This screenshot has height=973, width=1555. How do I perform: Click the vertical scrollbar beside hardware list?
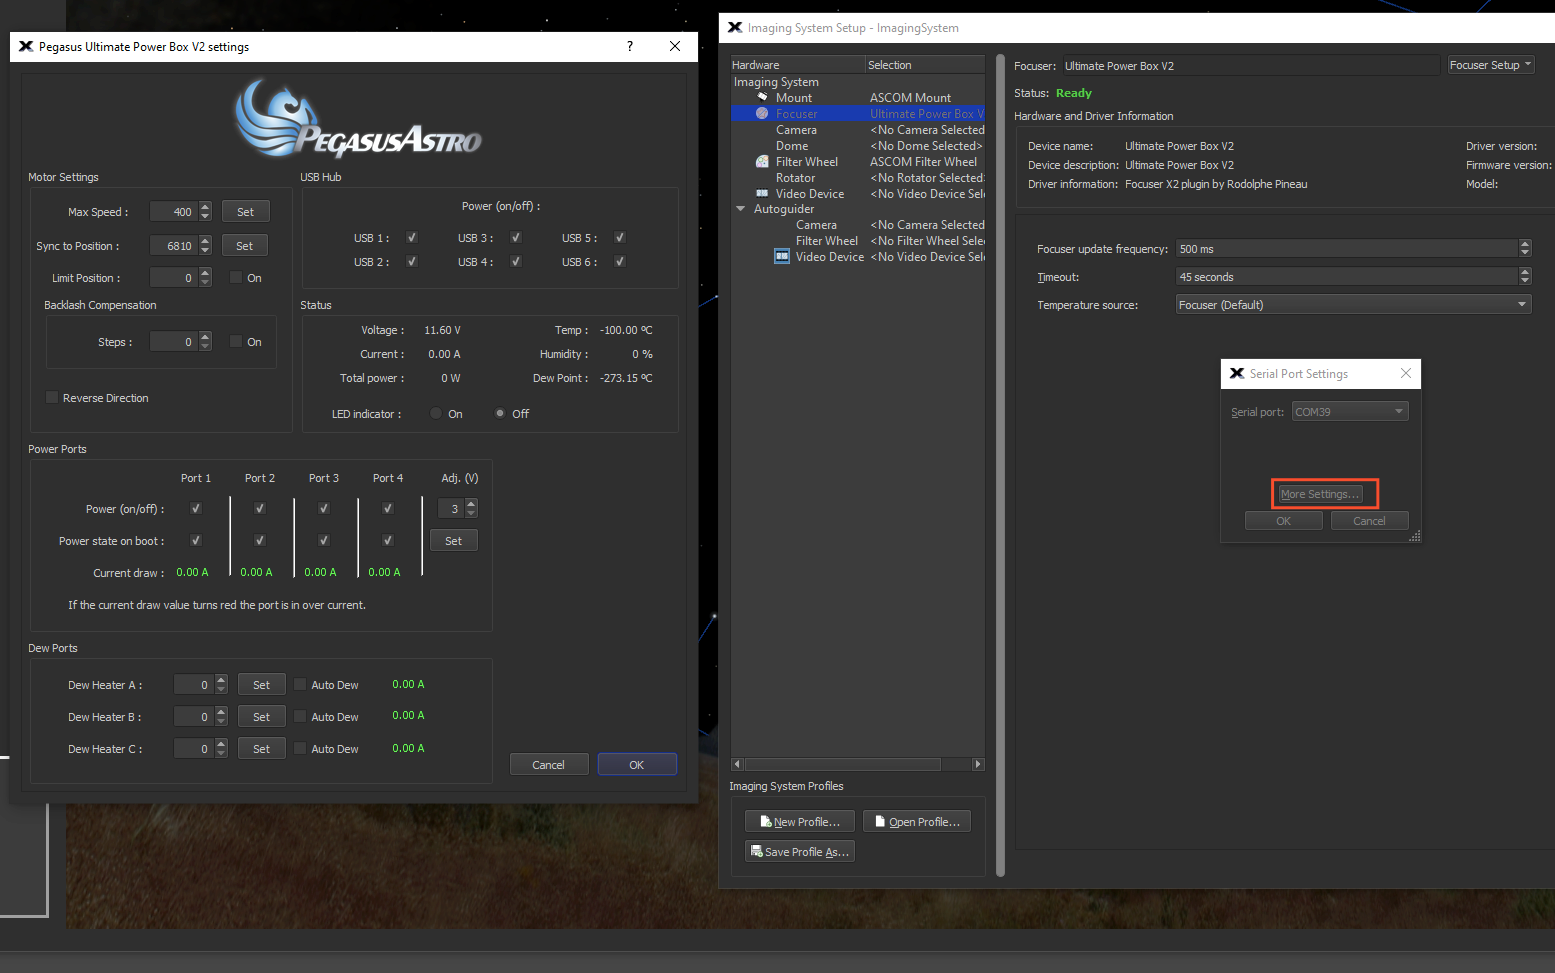[1000, 465]
